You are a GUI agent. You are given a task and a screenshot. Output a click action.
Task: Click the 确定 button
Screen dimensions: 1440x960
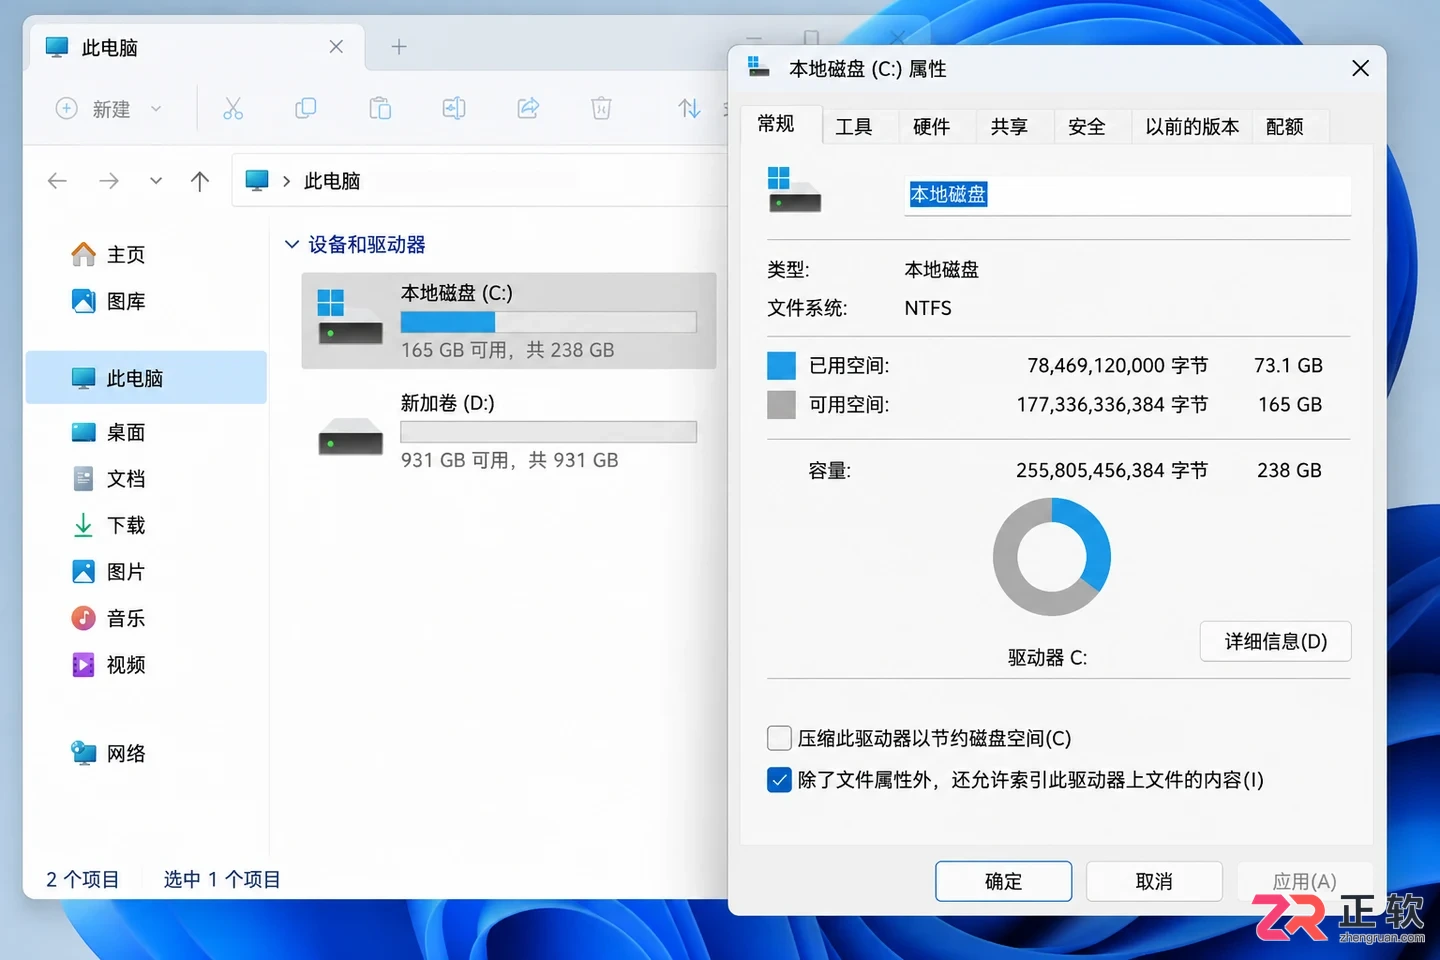(1003, 881)
